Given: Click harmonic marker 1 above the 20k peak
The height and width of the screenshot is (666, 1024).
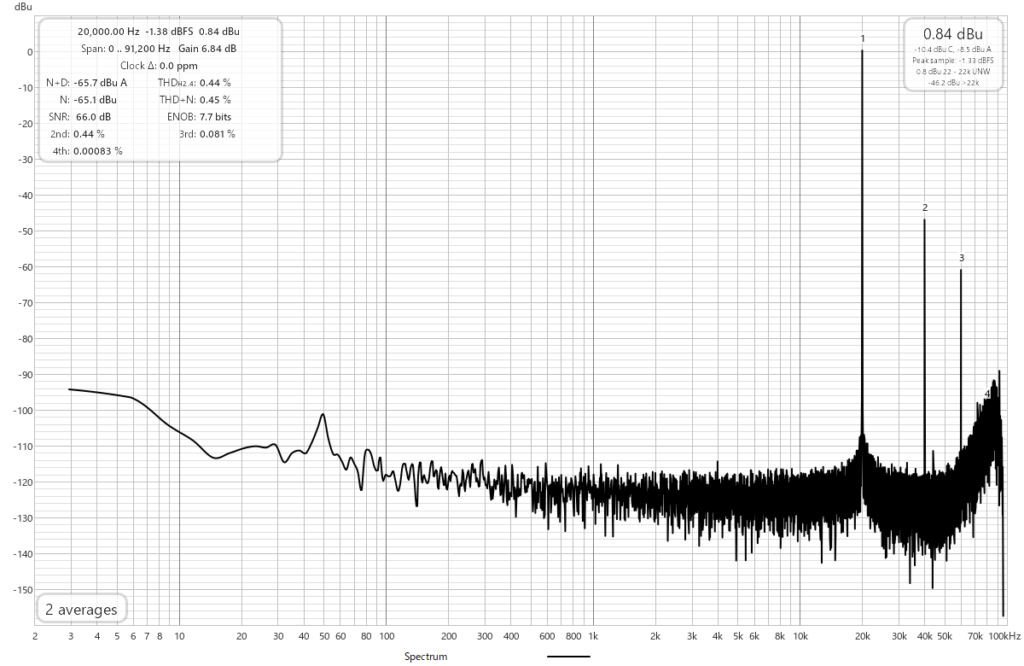Looking at the screenshot, I should click(x=862, y=39).
